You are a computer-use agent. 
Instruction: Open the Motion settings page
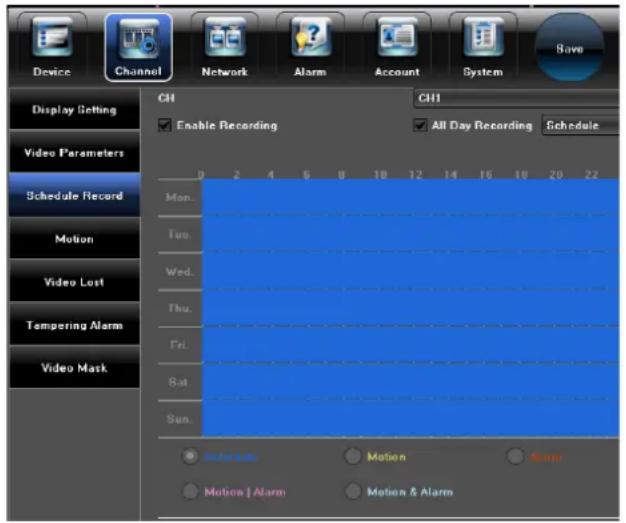pos(75,239)
